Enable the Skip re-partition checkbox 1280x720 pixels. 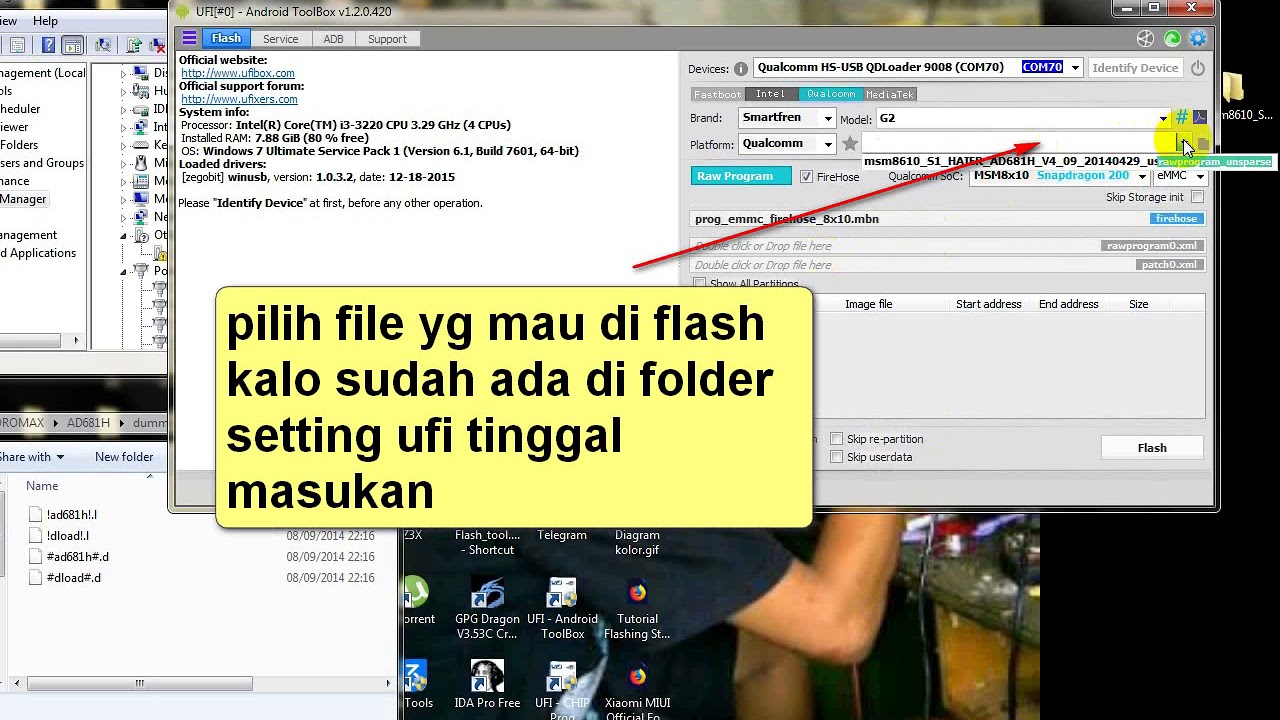click(x=836, y=439)
